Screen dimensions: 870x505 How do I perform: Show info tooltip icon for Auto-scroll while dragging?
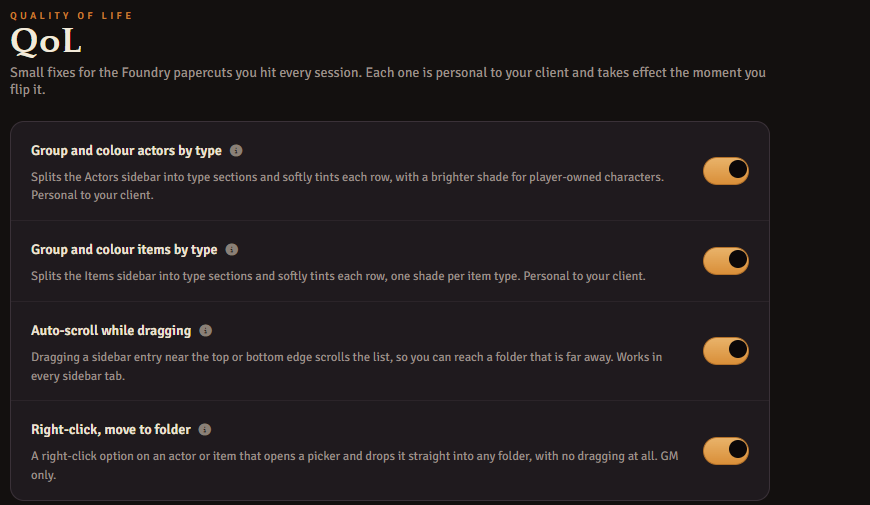[x=205, y=331]
